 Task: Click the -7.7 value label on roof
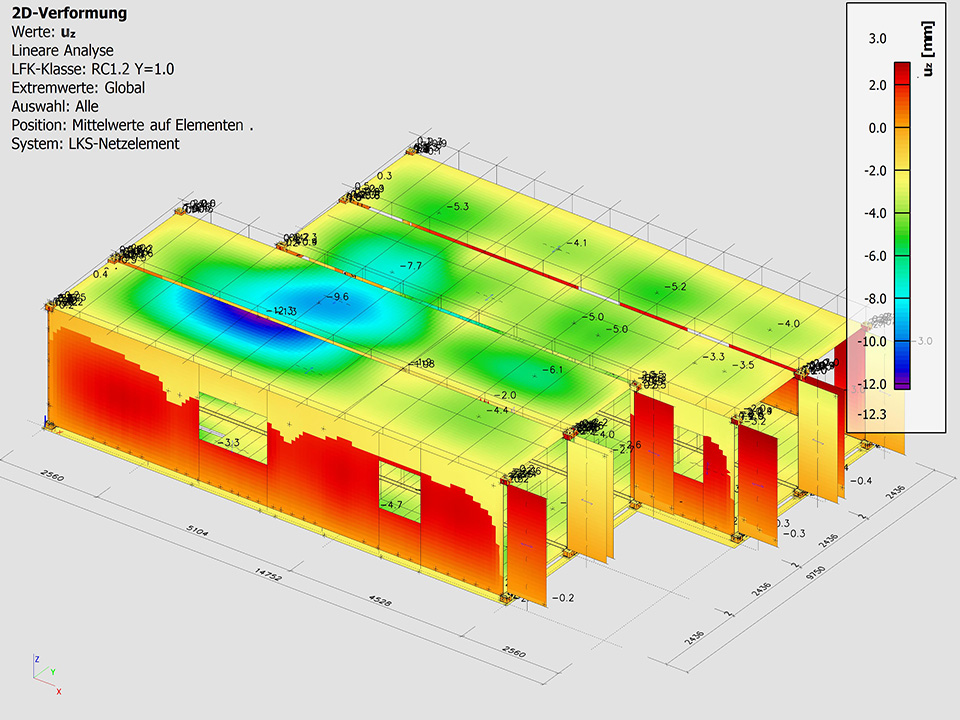tap(410, 266)
